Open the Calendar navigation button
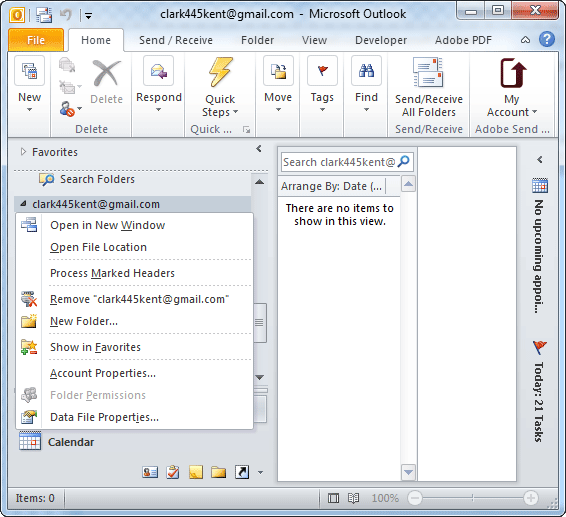566x517 pixels. tap(137, 442)
